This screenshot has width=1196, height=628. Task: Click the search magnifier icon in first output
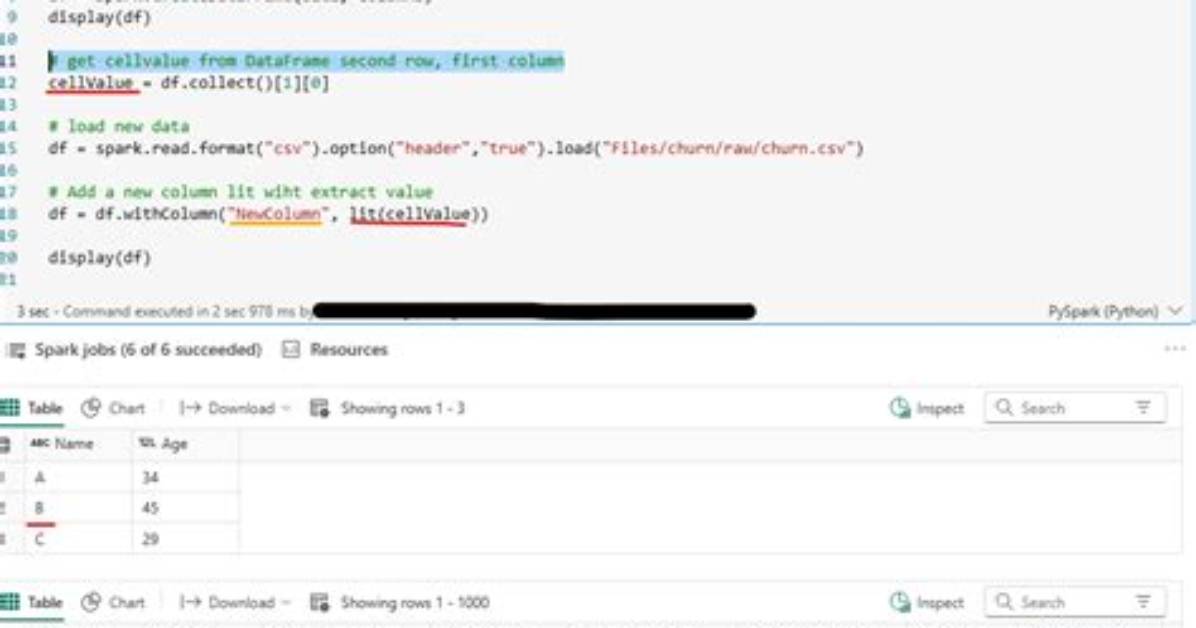click(1005, 407)
